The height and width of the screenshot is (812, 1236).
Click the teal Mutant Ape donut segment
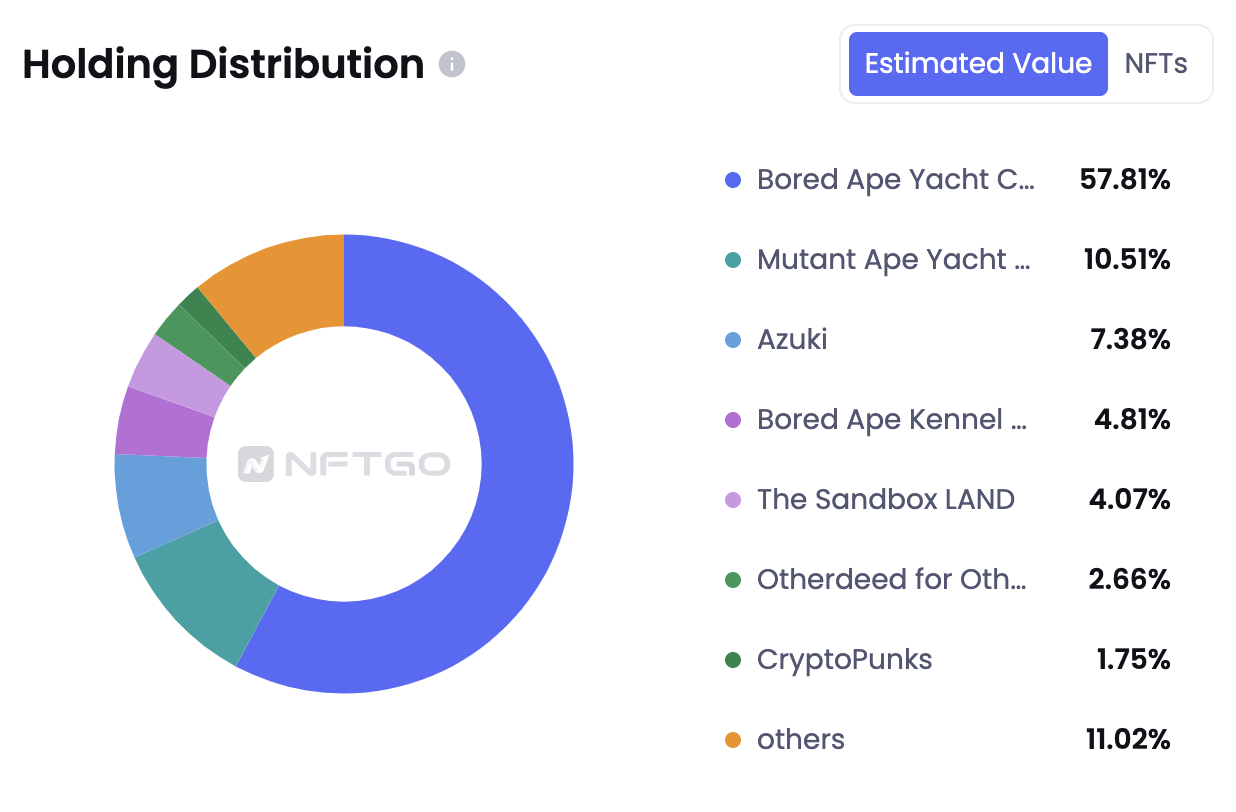point(205,600)
